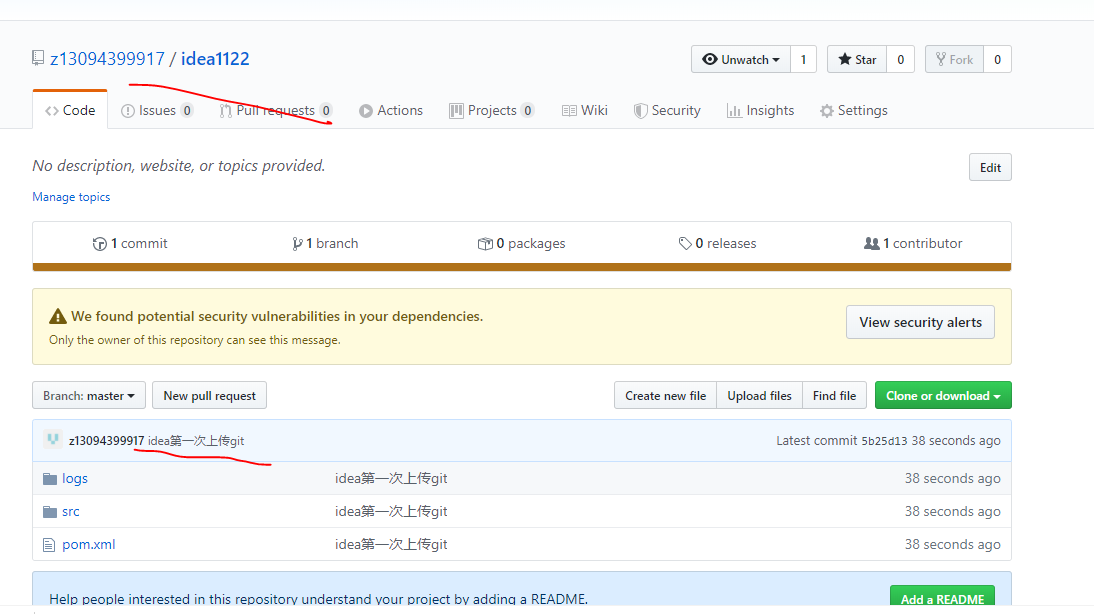Switch to the Actions tab

(x=391, y=110)
